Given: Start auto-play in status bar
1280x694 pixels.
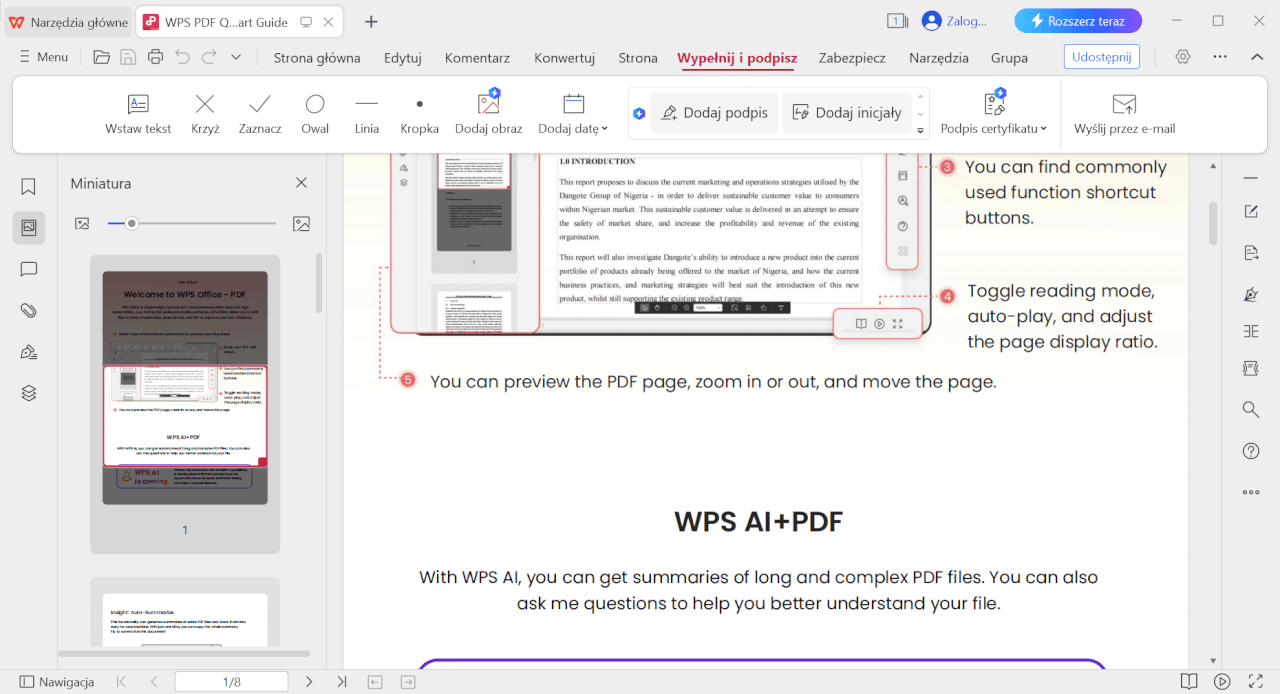Looking at the screenshot, I should [x=1222, y=682].
